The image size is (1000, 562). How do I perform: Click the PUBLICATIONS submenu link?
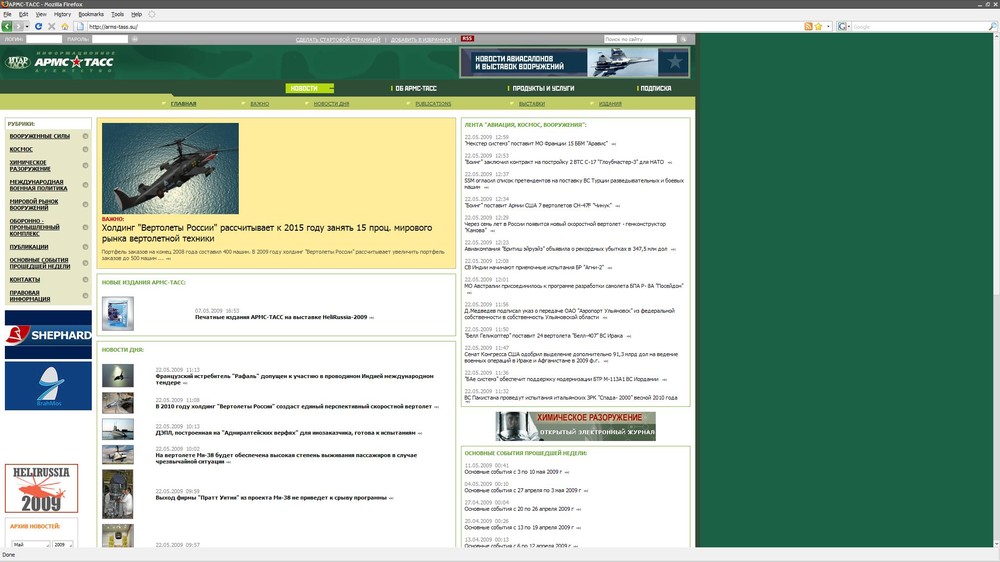point(433,103)
